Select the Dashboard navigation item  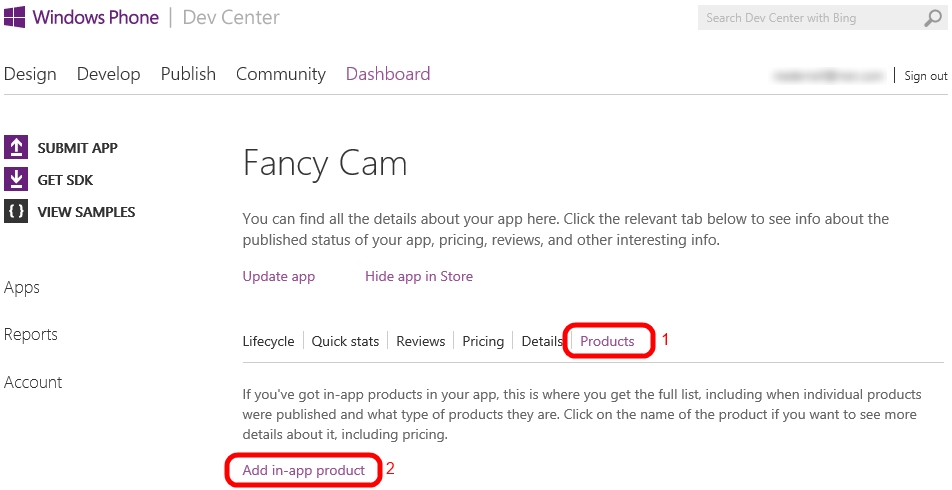click(x=388, y=74)
